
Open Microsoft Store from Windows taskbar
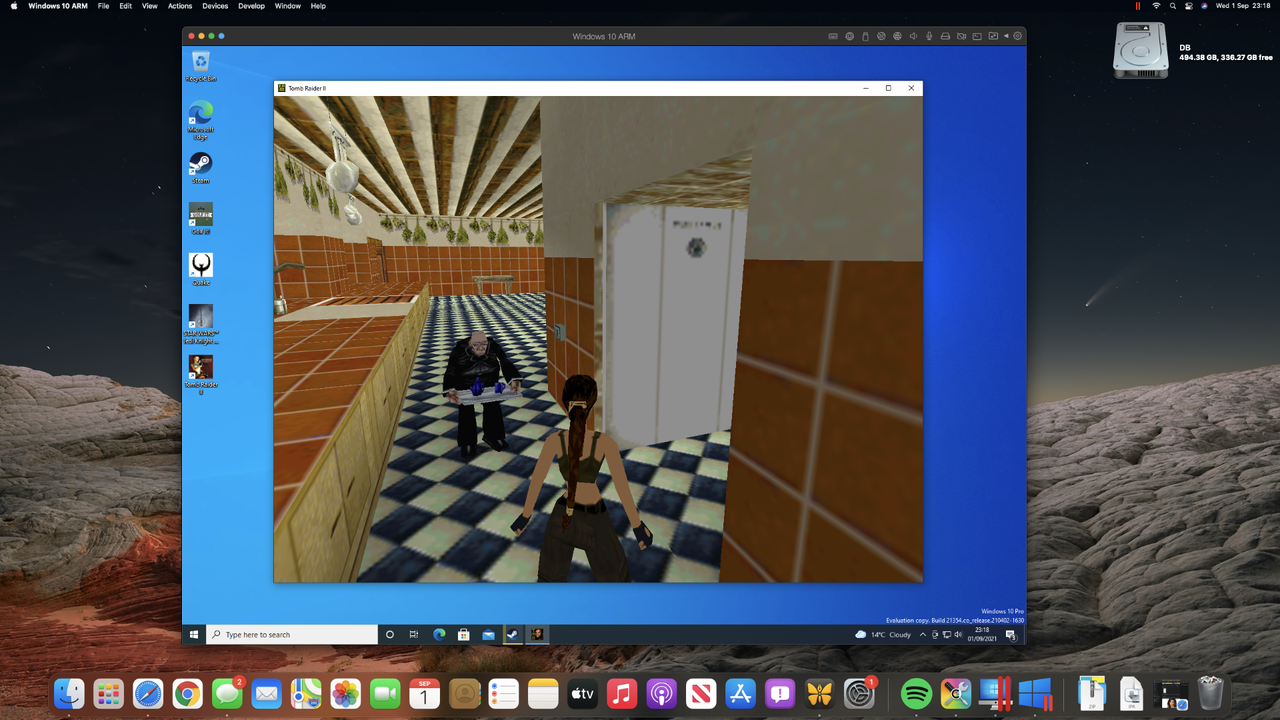point(464,635)
